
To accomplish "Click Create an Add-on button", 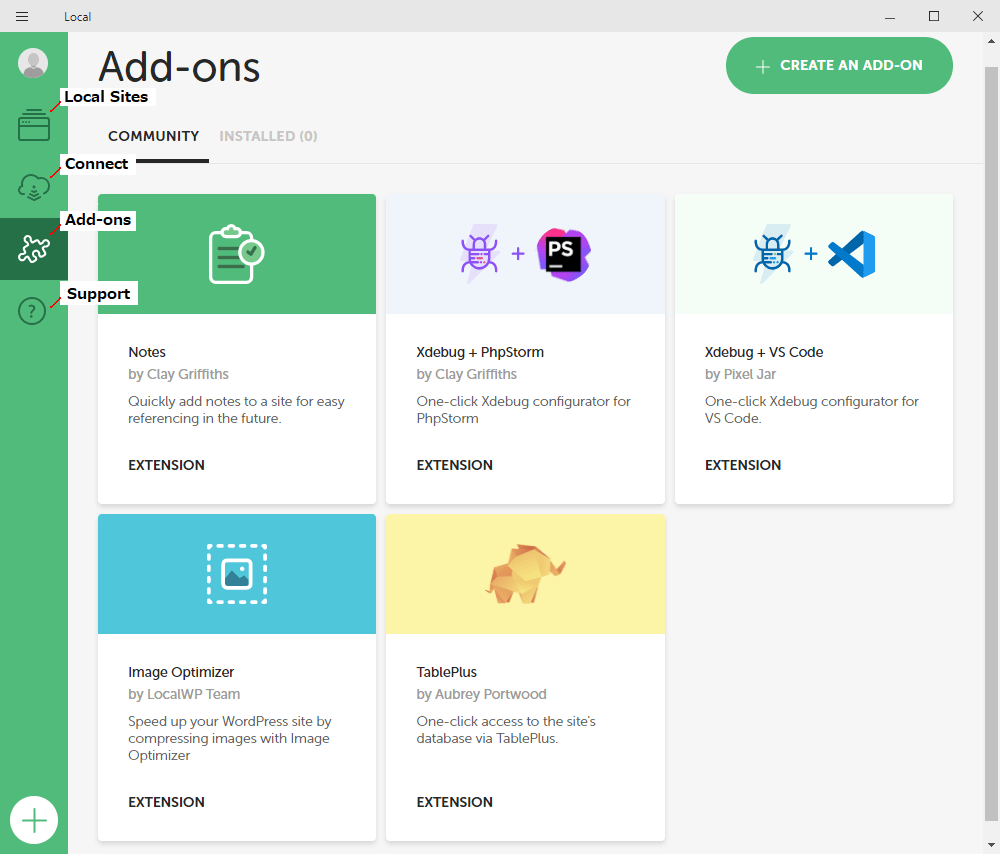I will click(839, 65).
